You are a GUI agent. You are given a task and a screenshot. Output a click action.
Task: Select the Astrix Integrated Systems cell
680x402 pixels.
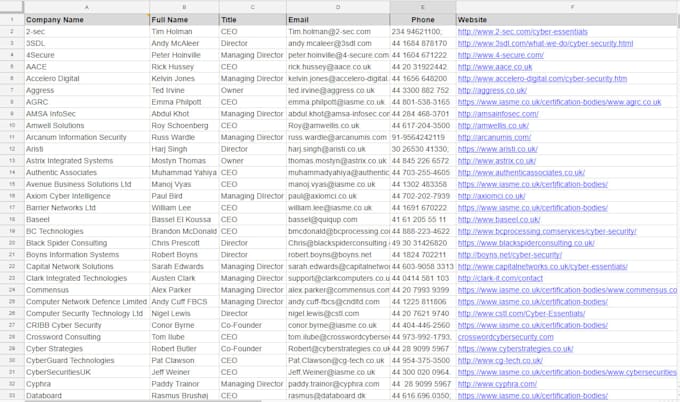coord(87,161)
